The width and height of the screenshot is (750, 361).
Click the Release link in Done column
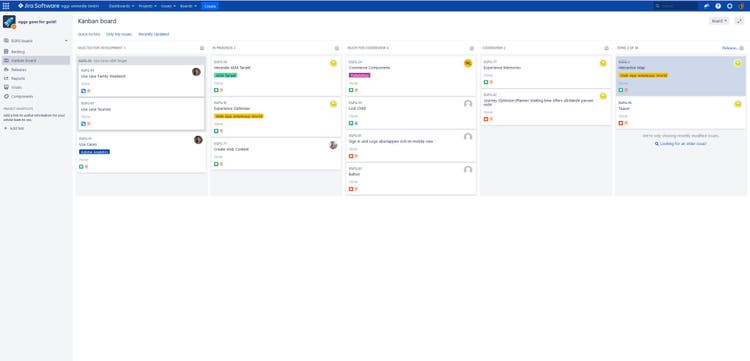[729, 48]
